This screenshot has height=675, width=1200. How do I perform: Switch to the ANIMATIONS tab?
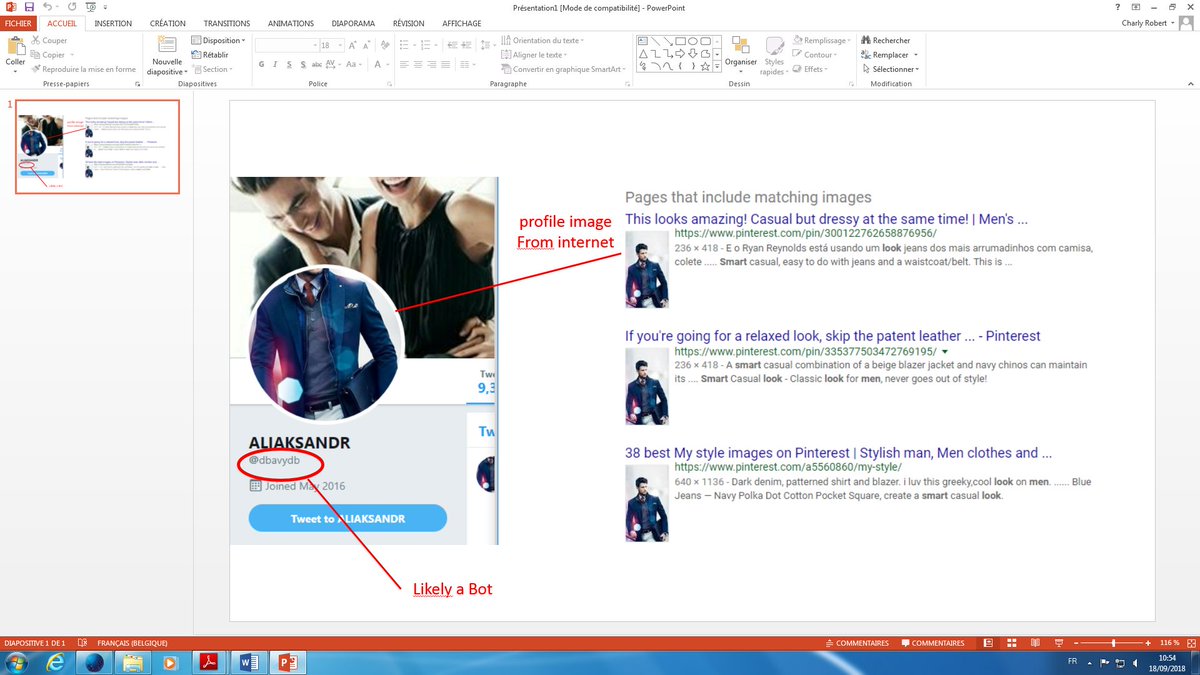click(291, 23)
